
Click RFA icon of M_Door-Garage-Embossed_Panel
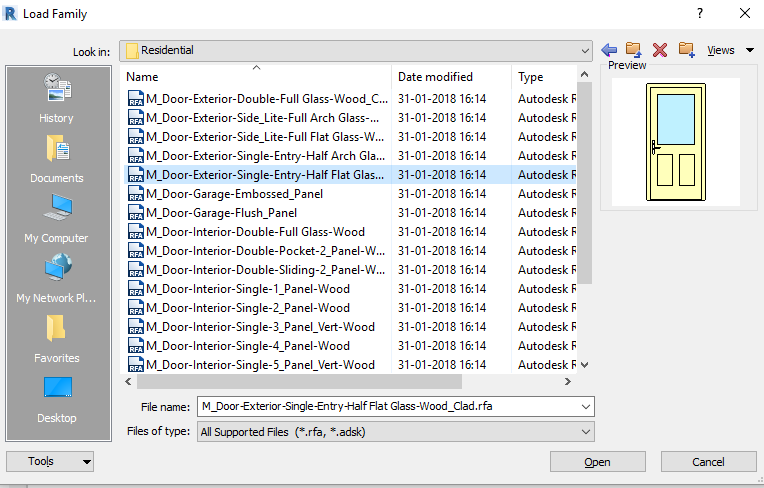click(x=135, y=194)
